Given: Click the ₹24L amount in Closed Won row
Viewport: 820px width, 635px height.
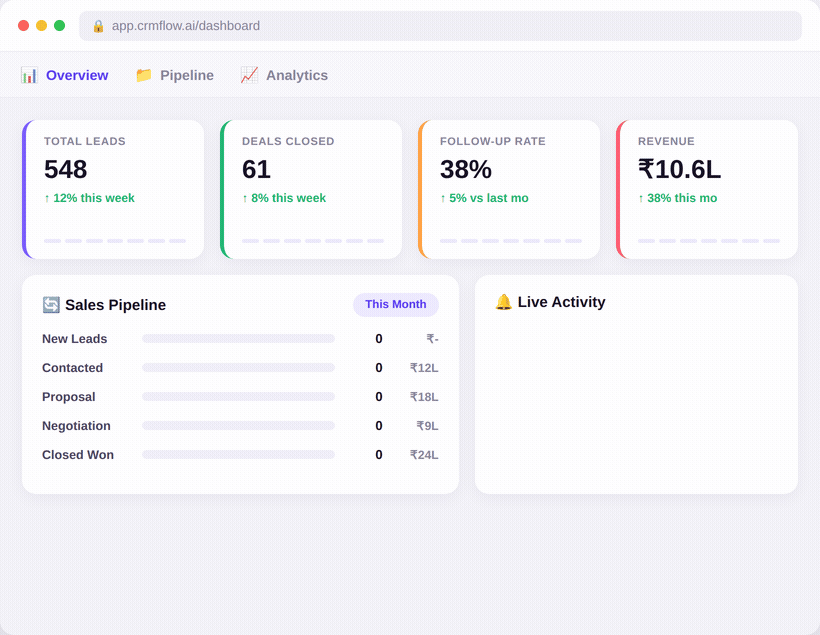Looking at the screenshot, I should pyautogui.click(x=424, y=455).
